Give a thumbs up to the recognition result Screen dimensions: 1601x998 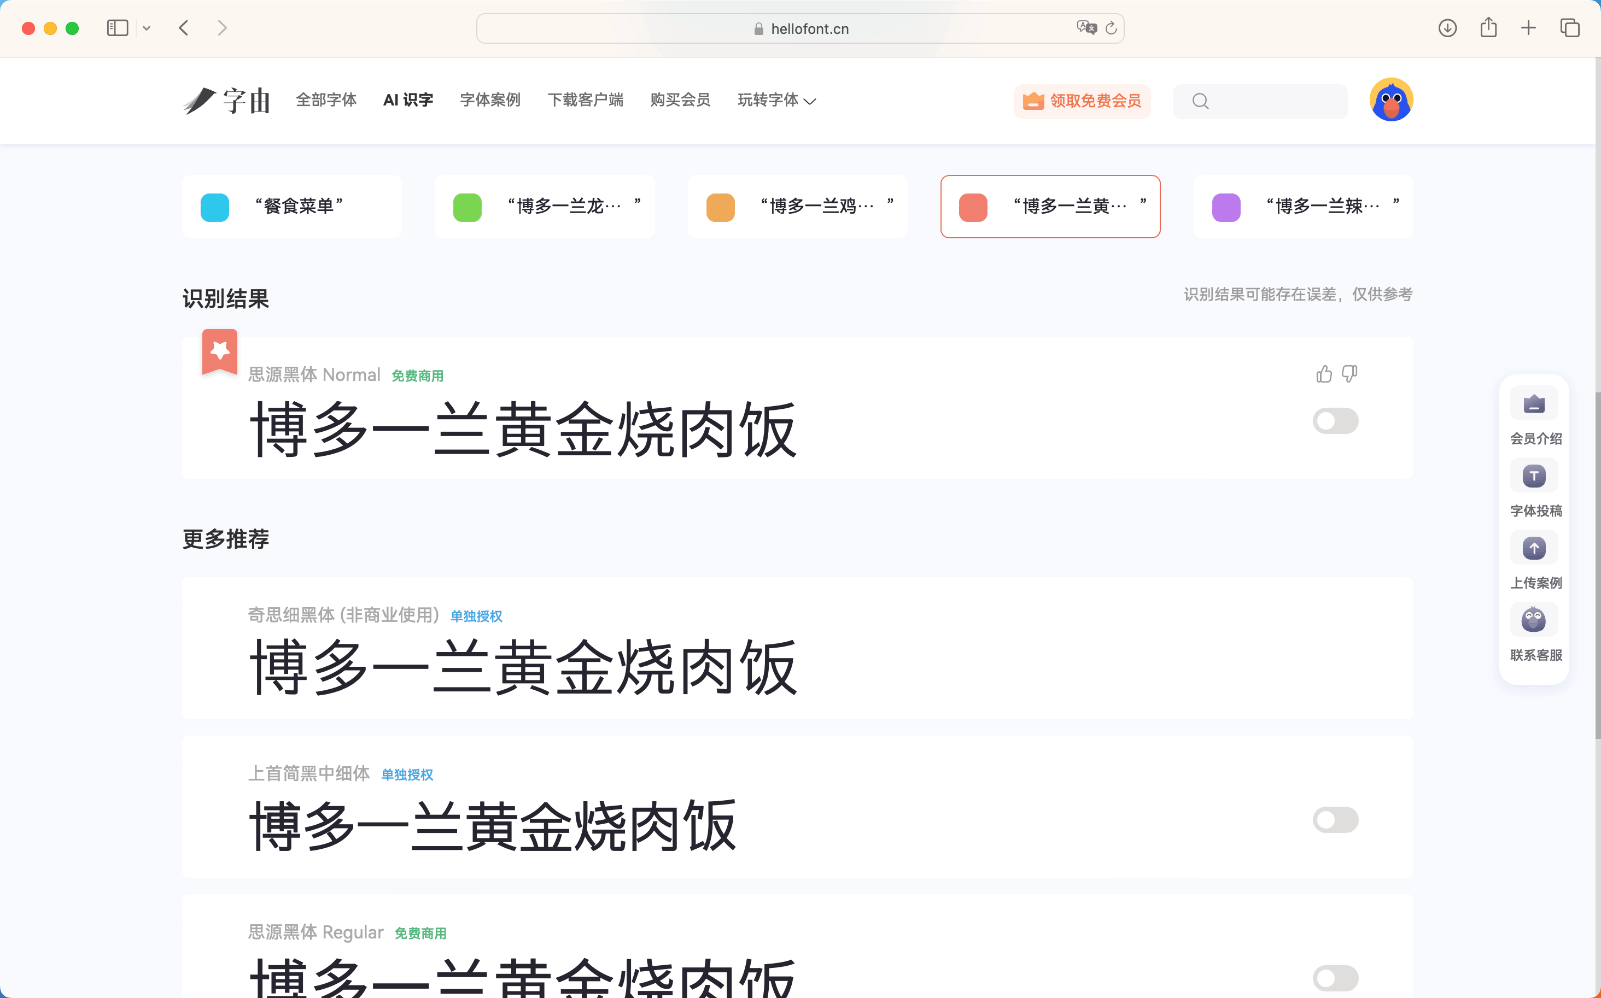click(1323, 373)
